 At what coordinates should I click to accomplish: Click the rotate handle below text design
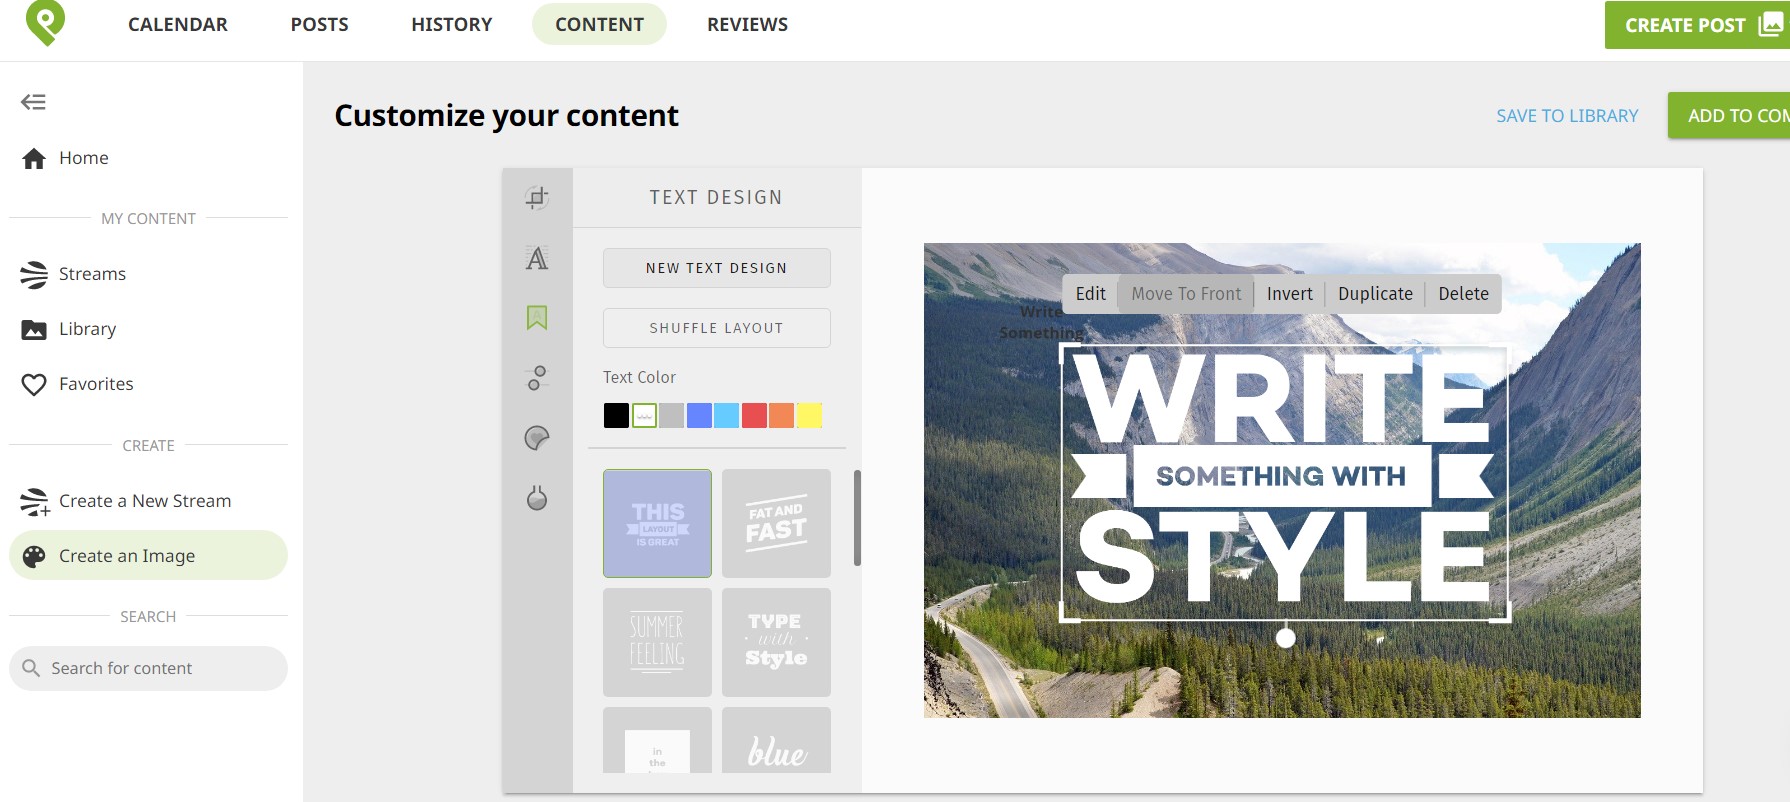tap(1286, 638)
